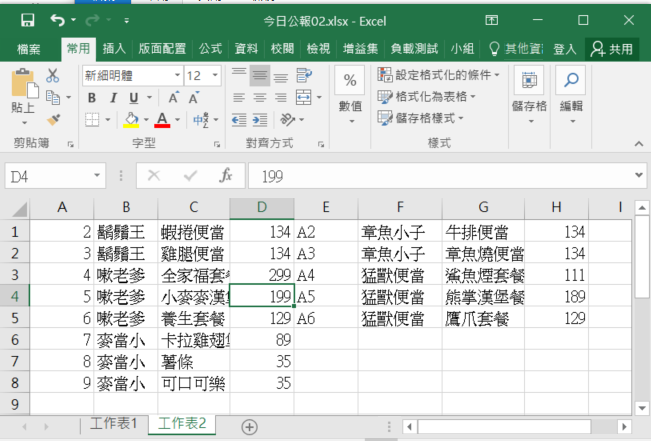Align text right

(281, 98)
